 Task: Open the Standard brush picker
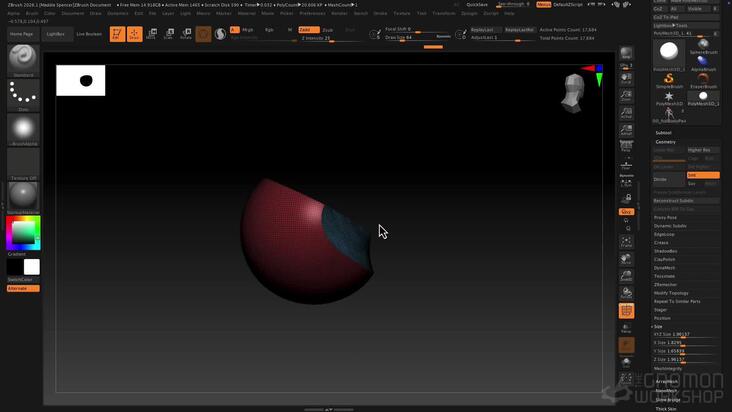click(x=23, y=60)
